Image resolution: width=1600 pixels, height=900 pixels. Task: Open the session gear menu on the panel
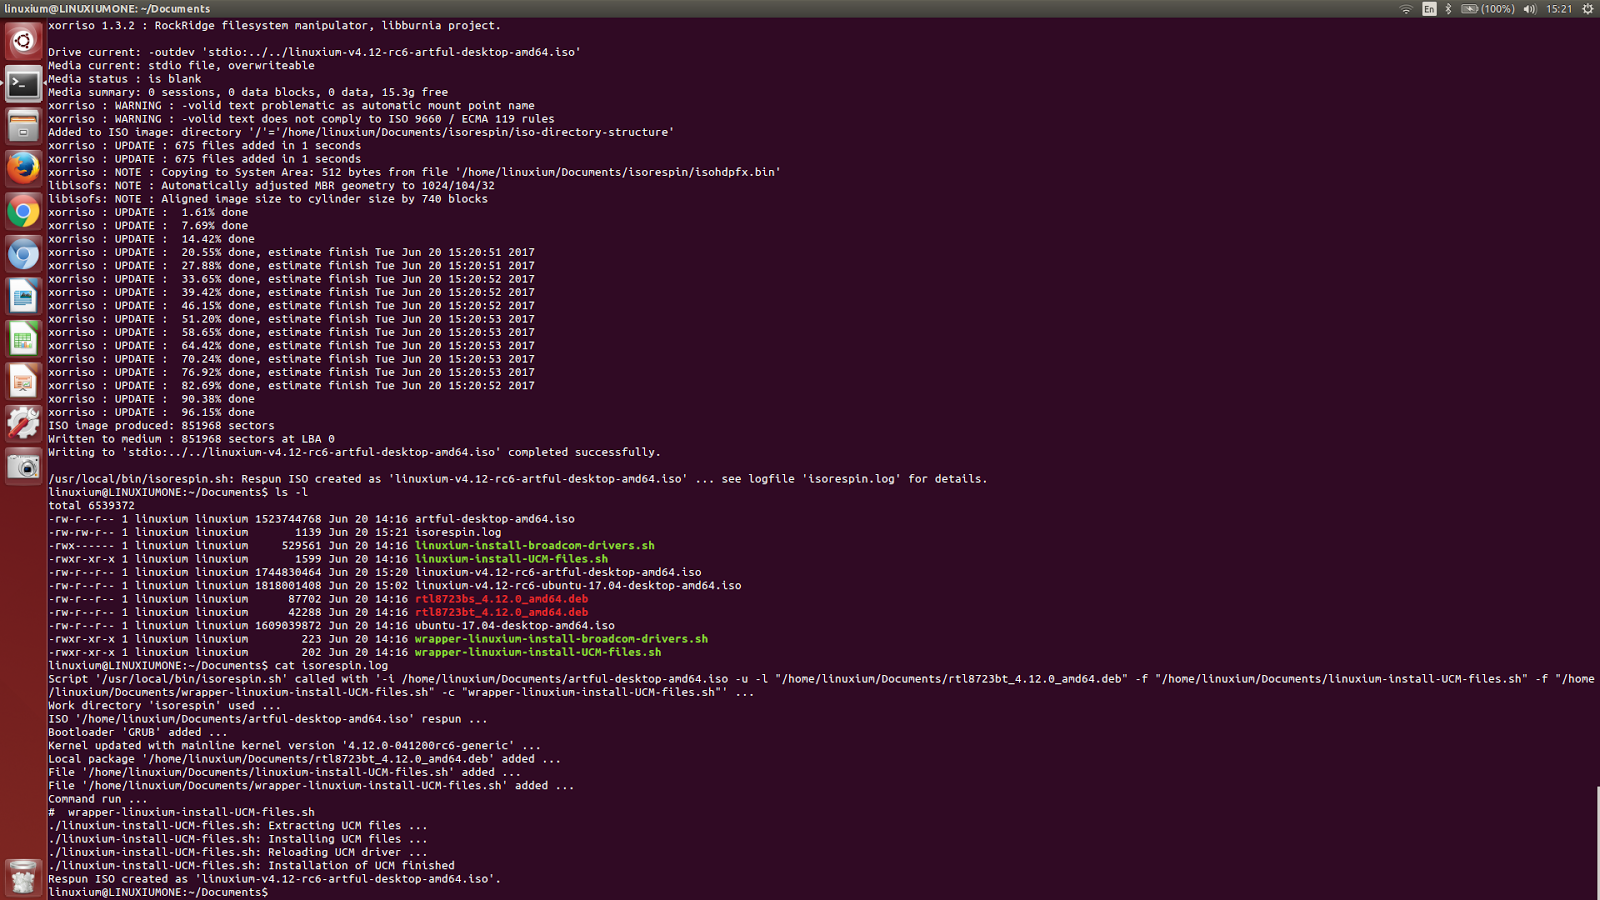point(1587,8)
